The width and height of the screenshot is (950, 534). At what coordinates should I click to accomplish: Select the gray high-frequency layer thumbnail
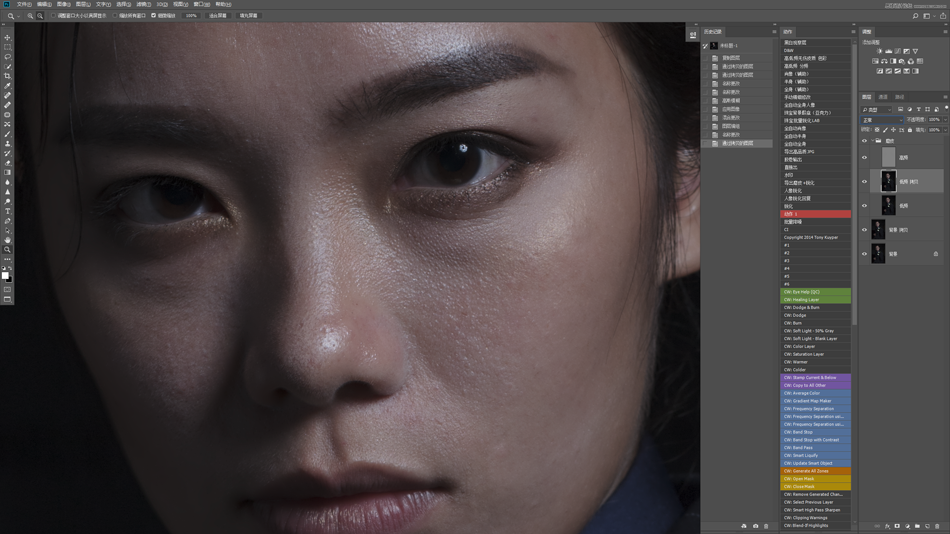point(888,158)
